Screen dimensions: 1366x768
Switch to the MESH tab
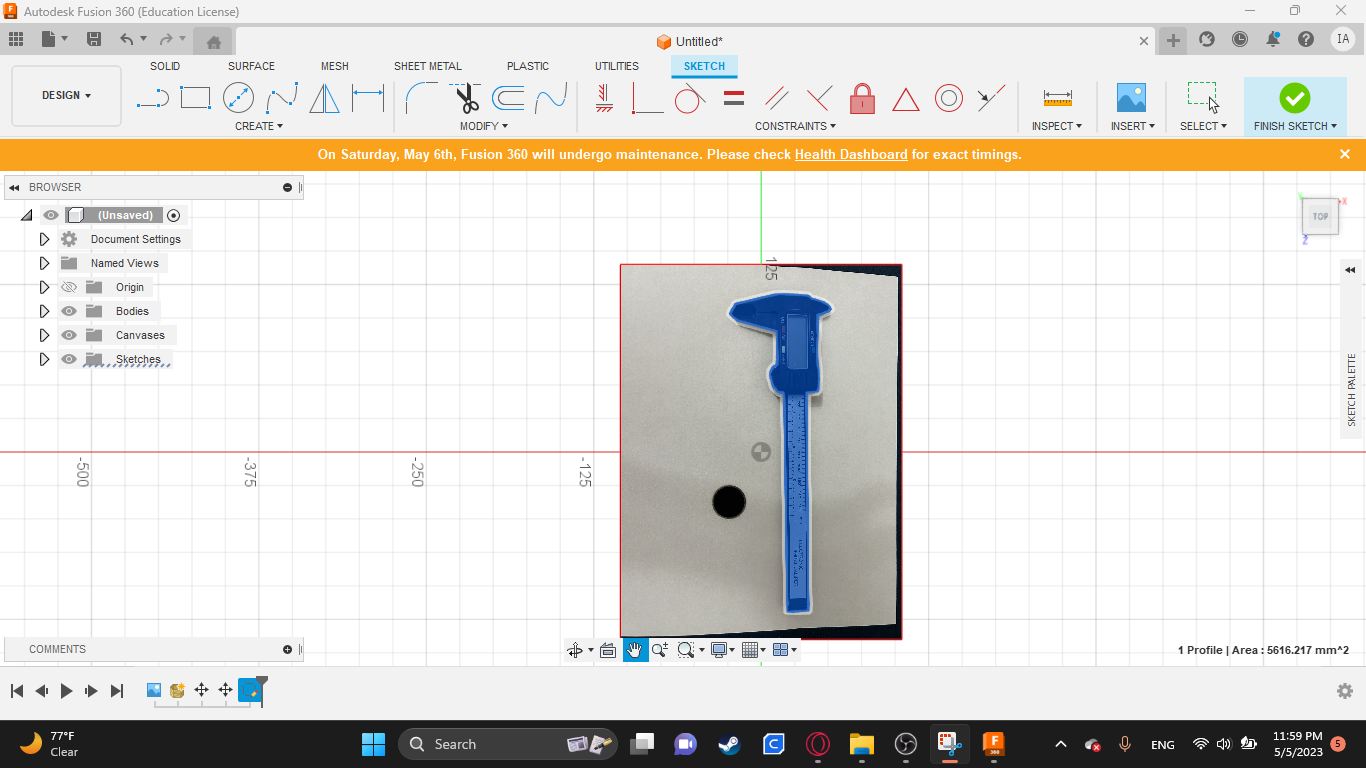[335, 66]
